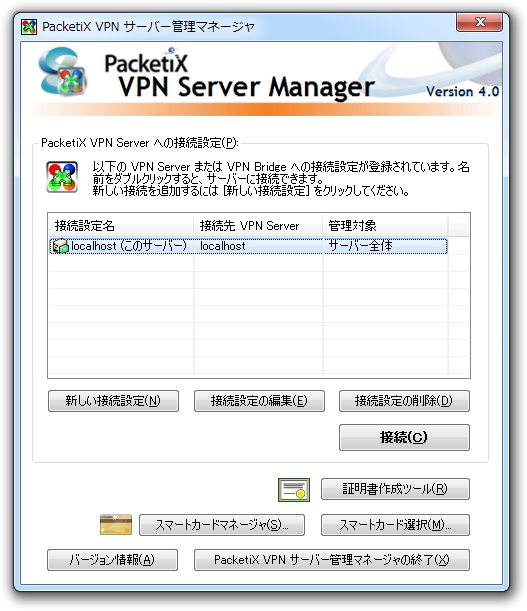Show バージョン情報(A)

[112, 560]
